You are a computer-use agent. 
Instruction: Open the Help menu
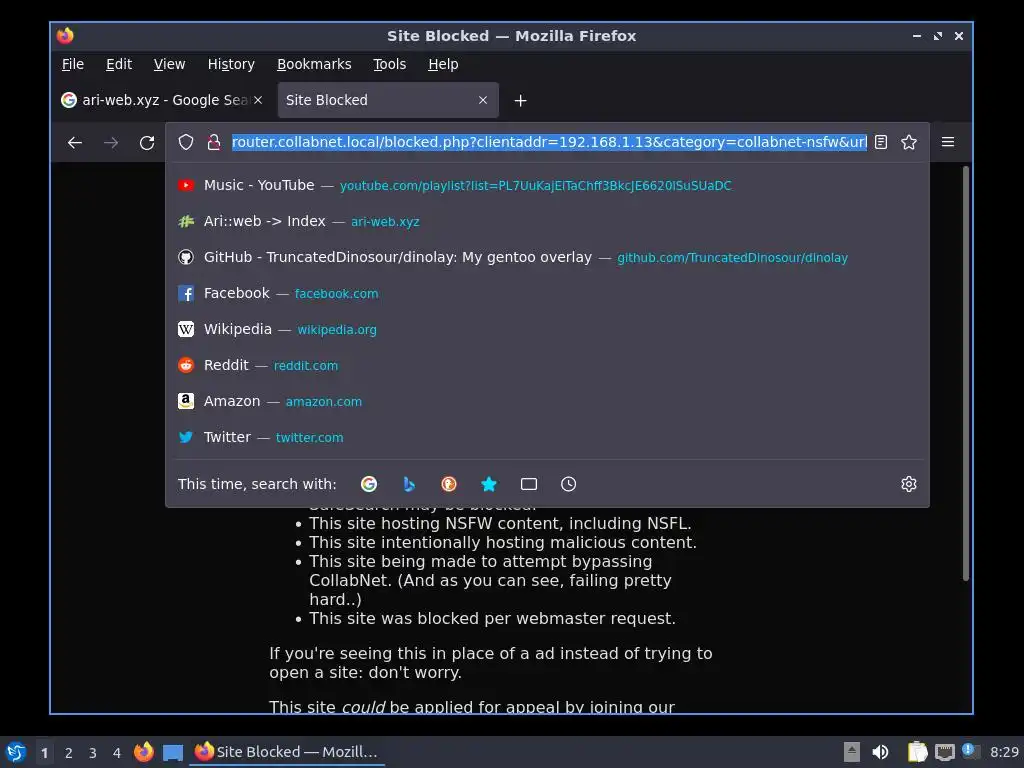click(443, 64)
